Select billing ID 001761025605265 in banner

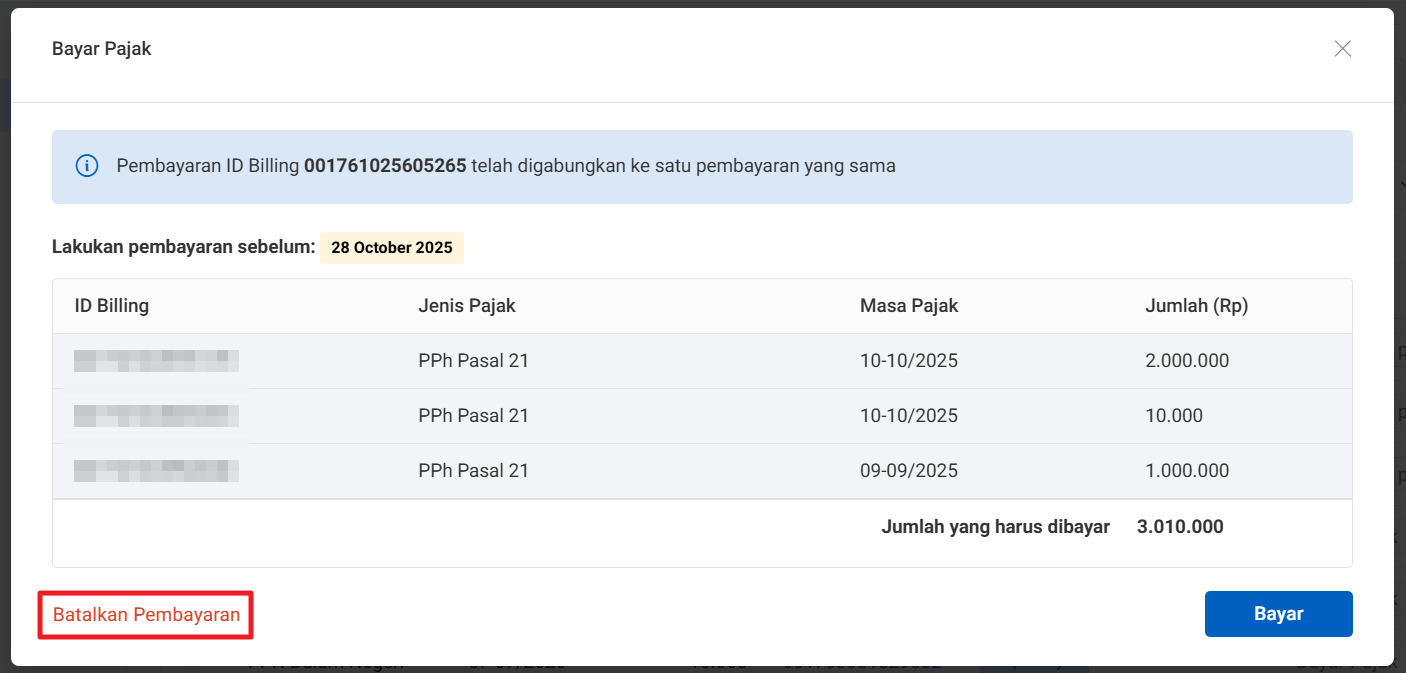[385, 166]
